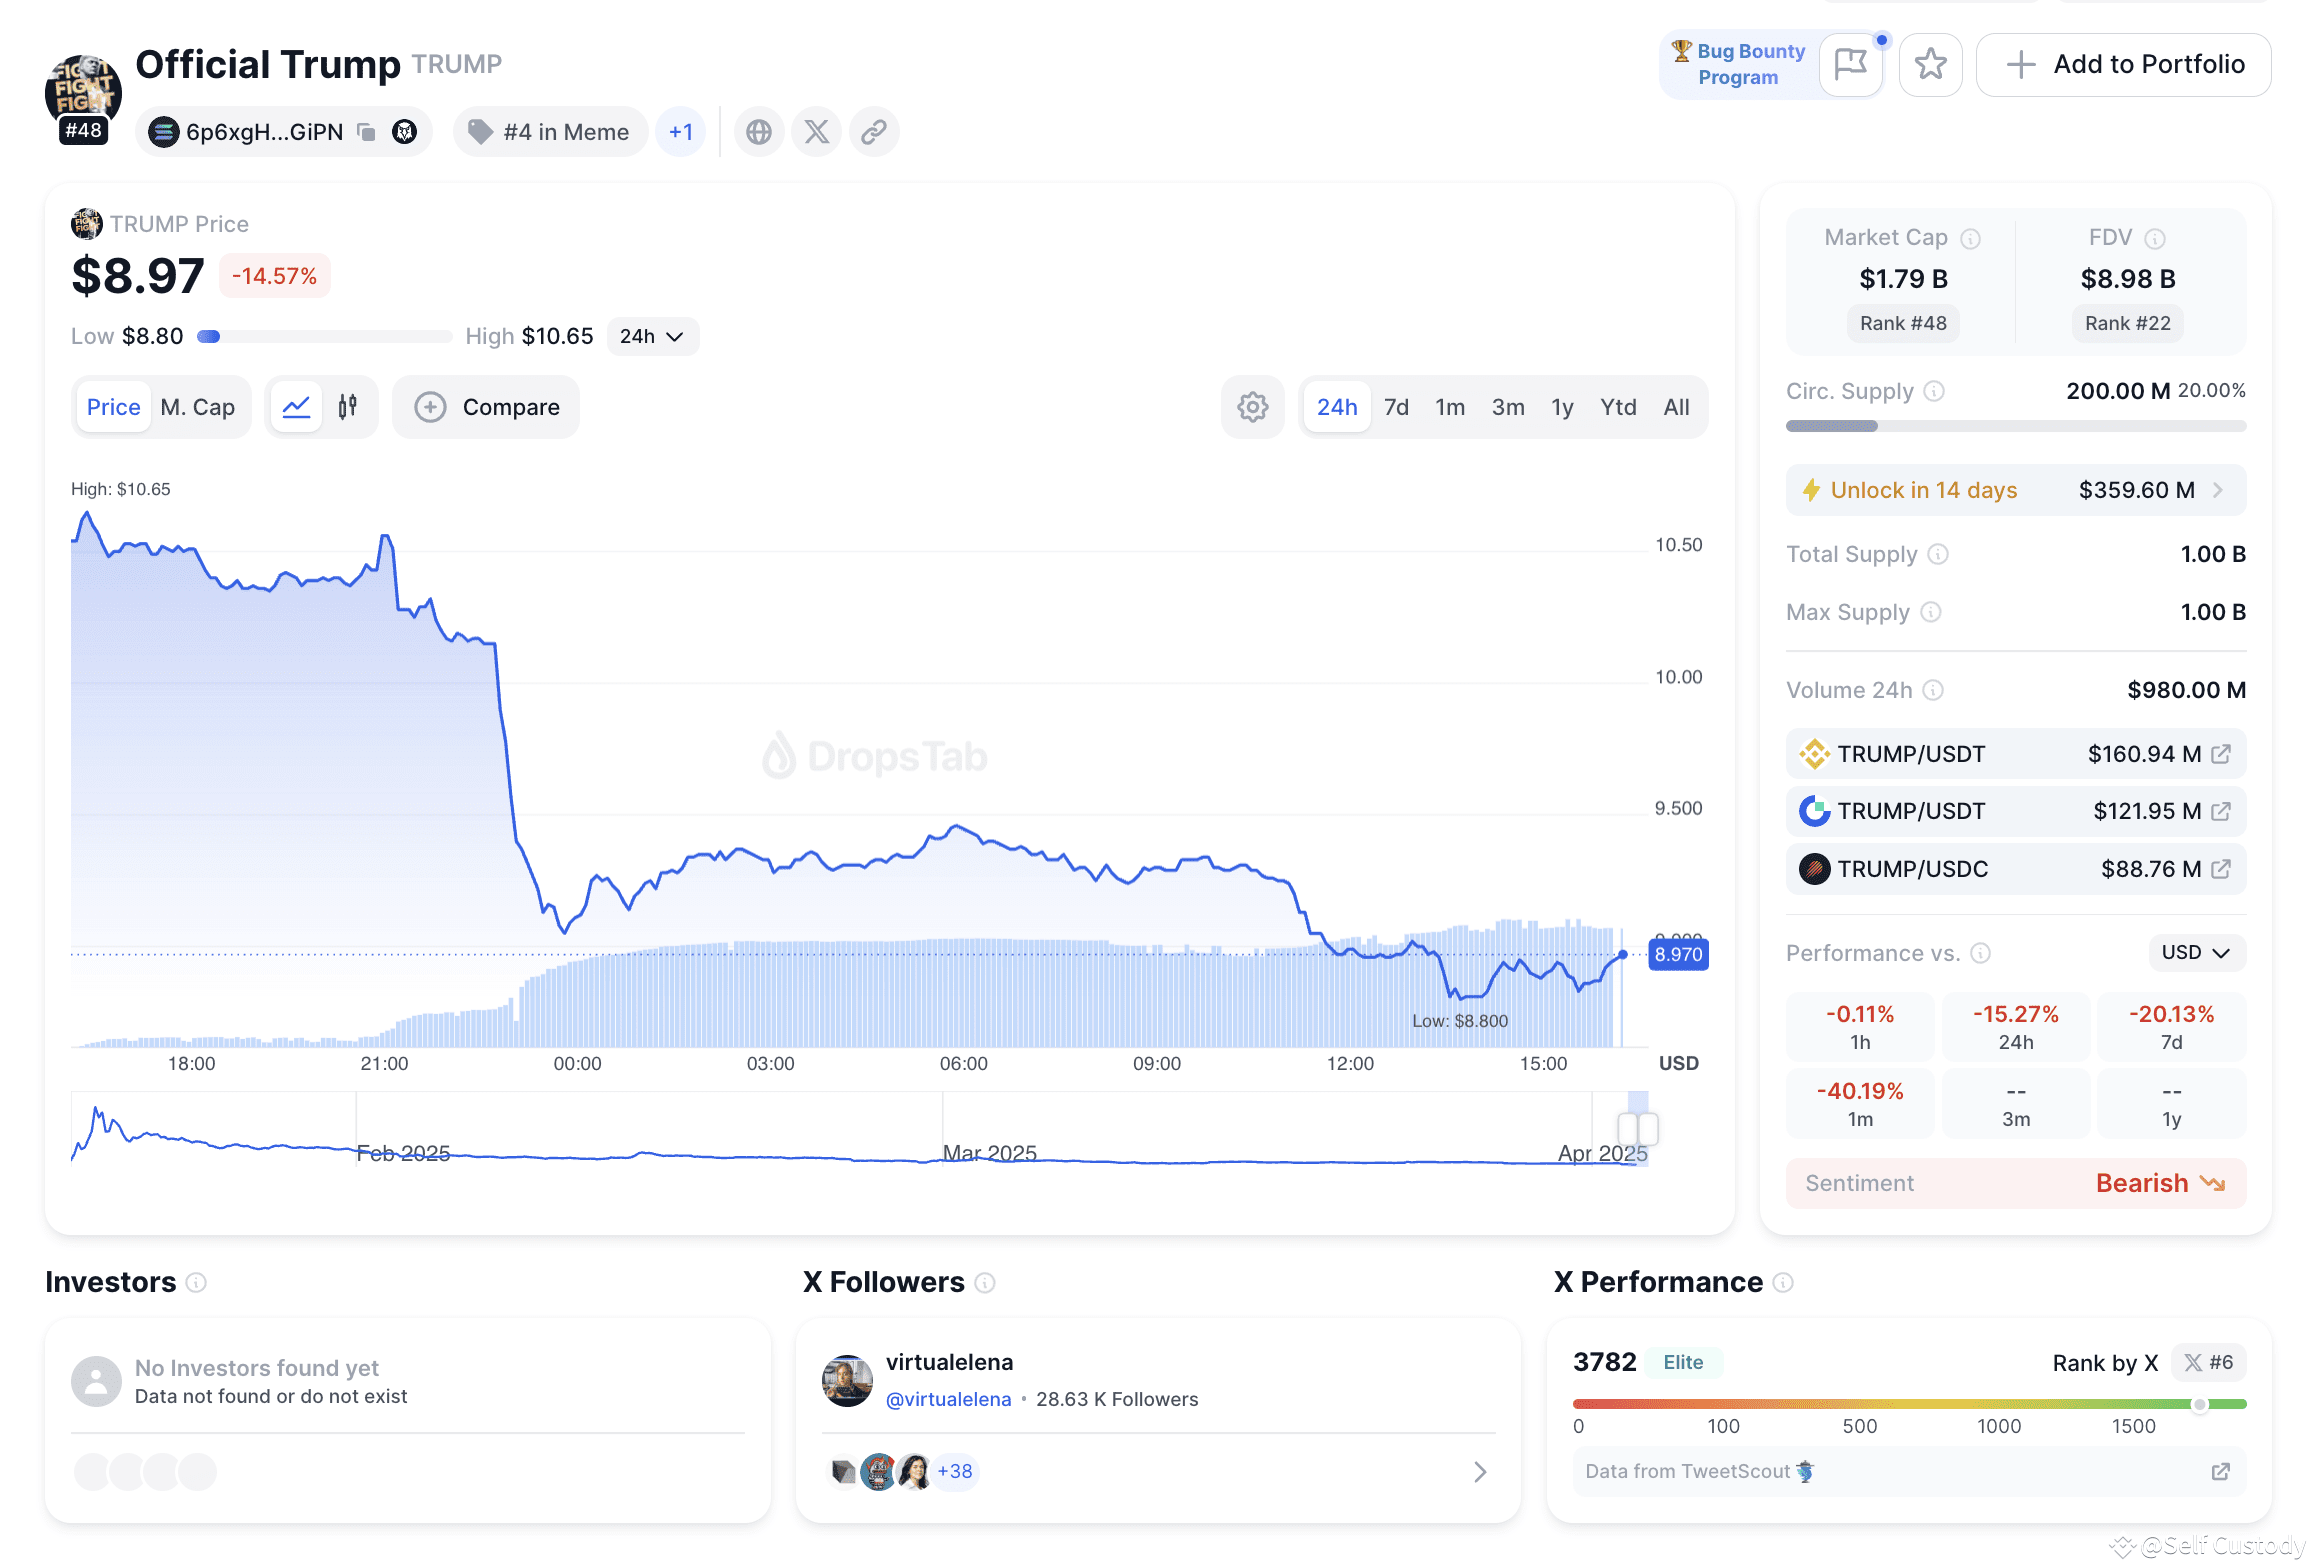Select the 1y chart timeframe
Image resolution: width=2314 pixels, height=1568 pixels.
1562,407
